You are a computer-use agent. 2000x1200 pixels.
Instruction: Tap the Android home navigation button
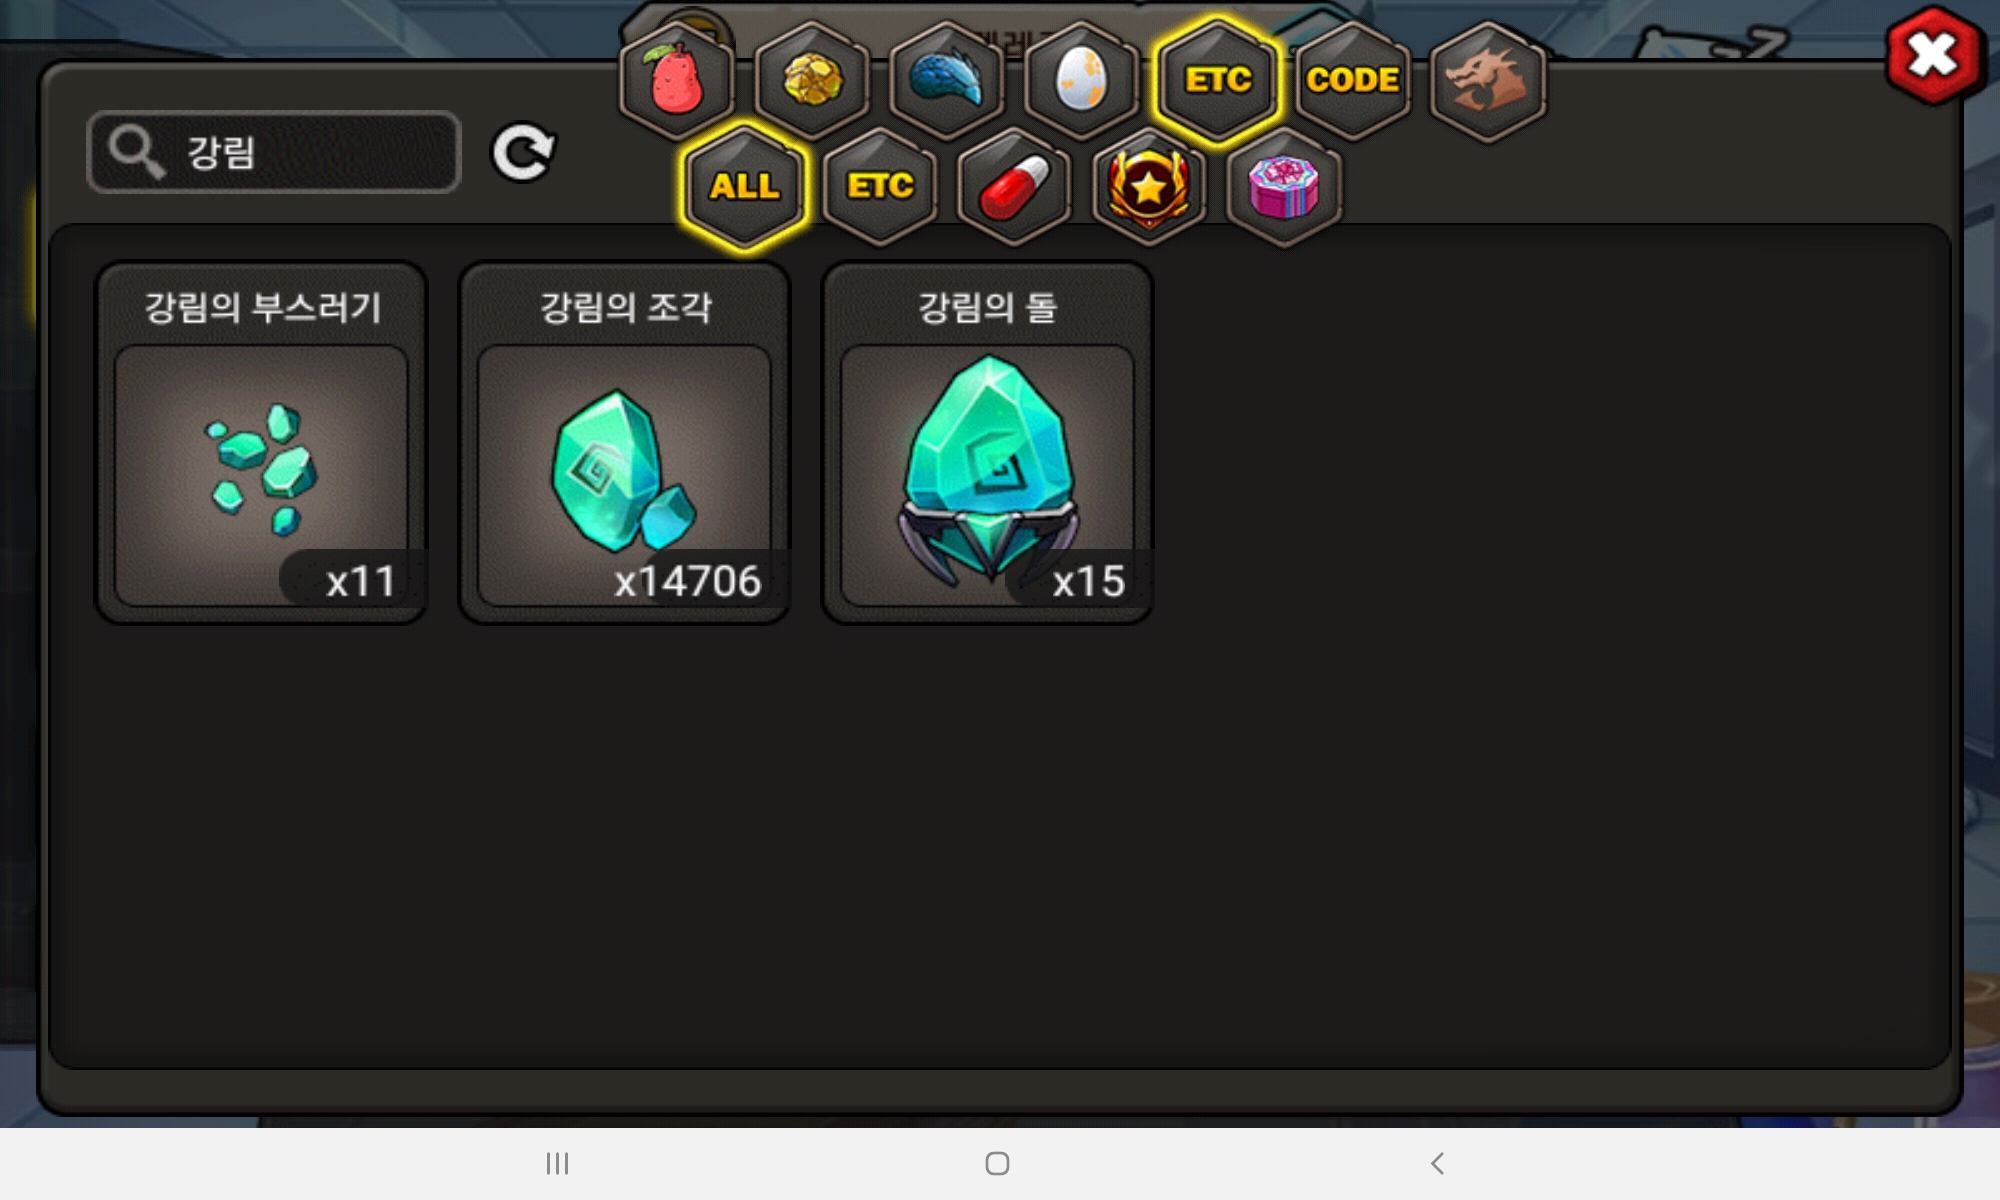pyautogui.click(x=997, y=1163)
